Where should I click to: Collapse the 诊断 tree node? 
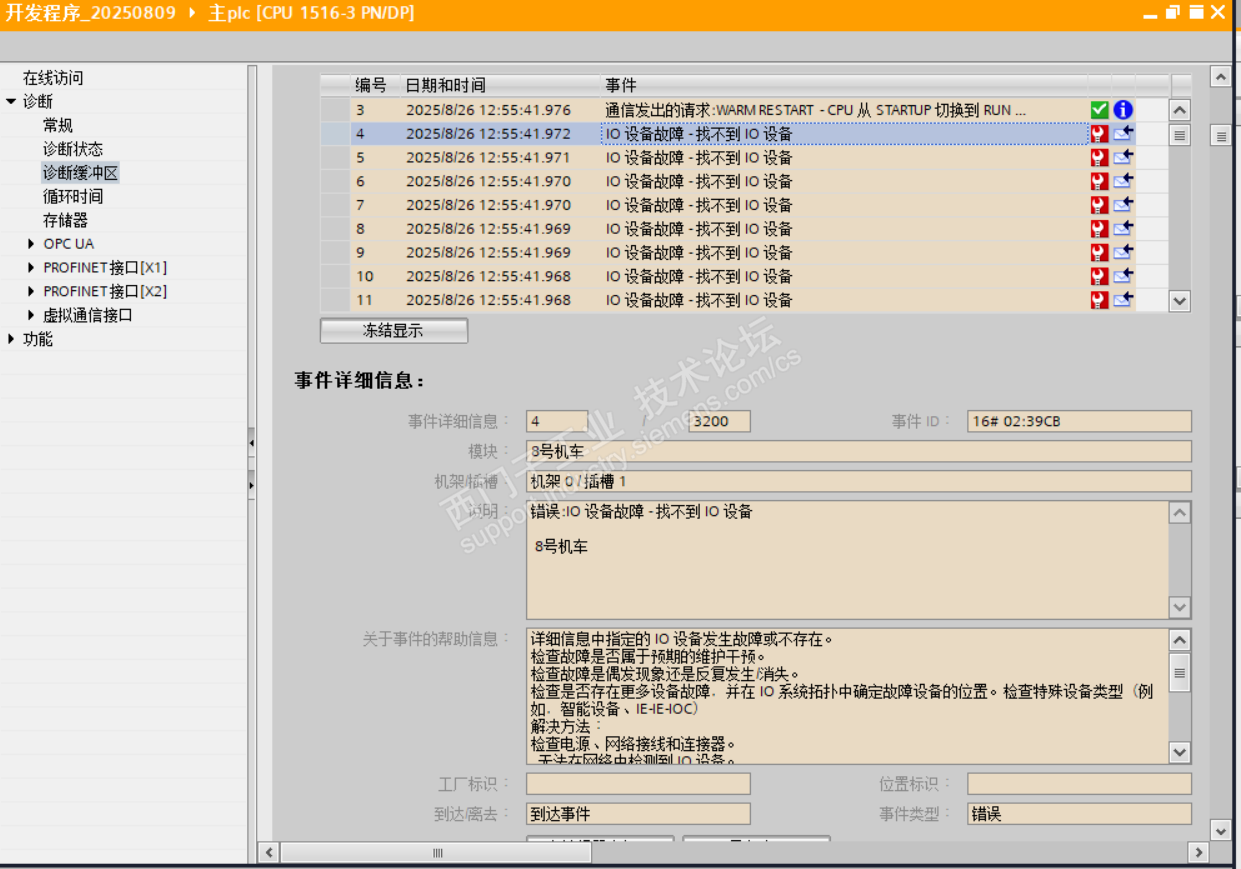coord(11,101)
